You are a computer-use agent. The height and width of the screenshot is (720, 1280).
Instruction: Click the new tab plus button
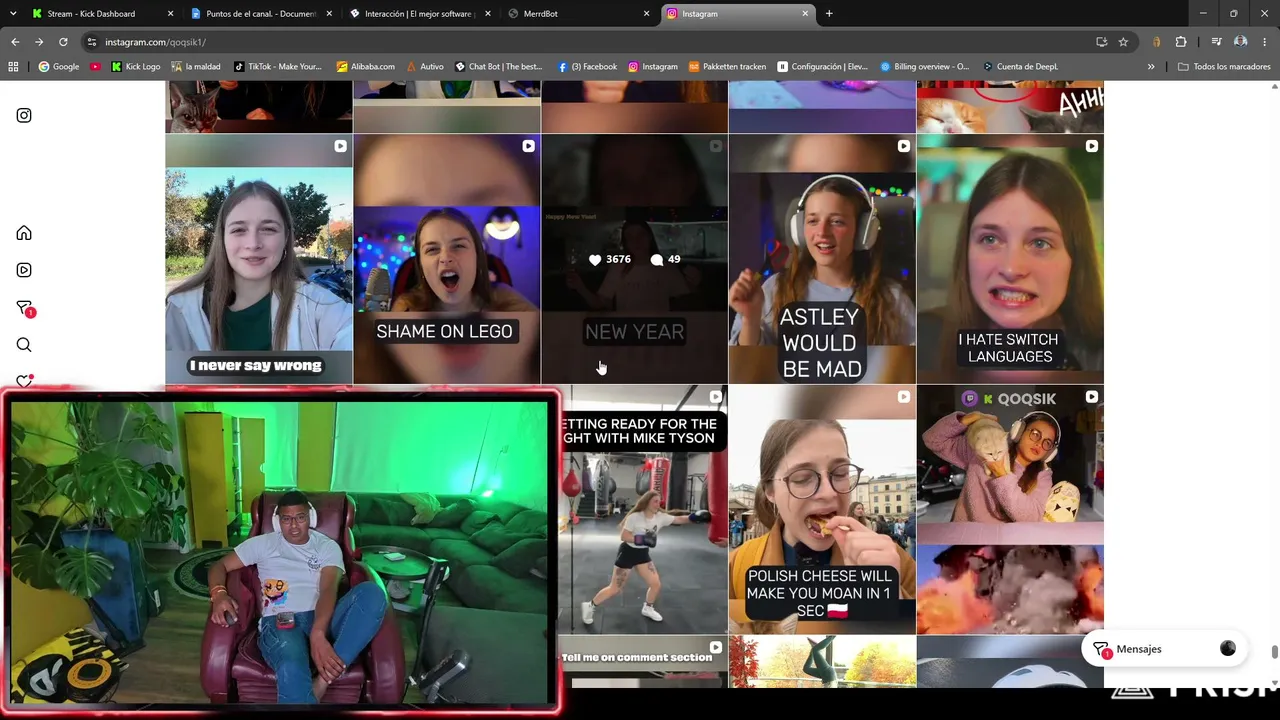[829, 14]
